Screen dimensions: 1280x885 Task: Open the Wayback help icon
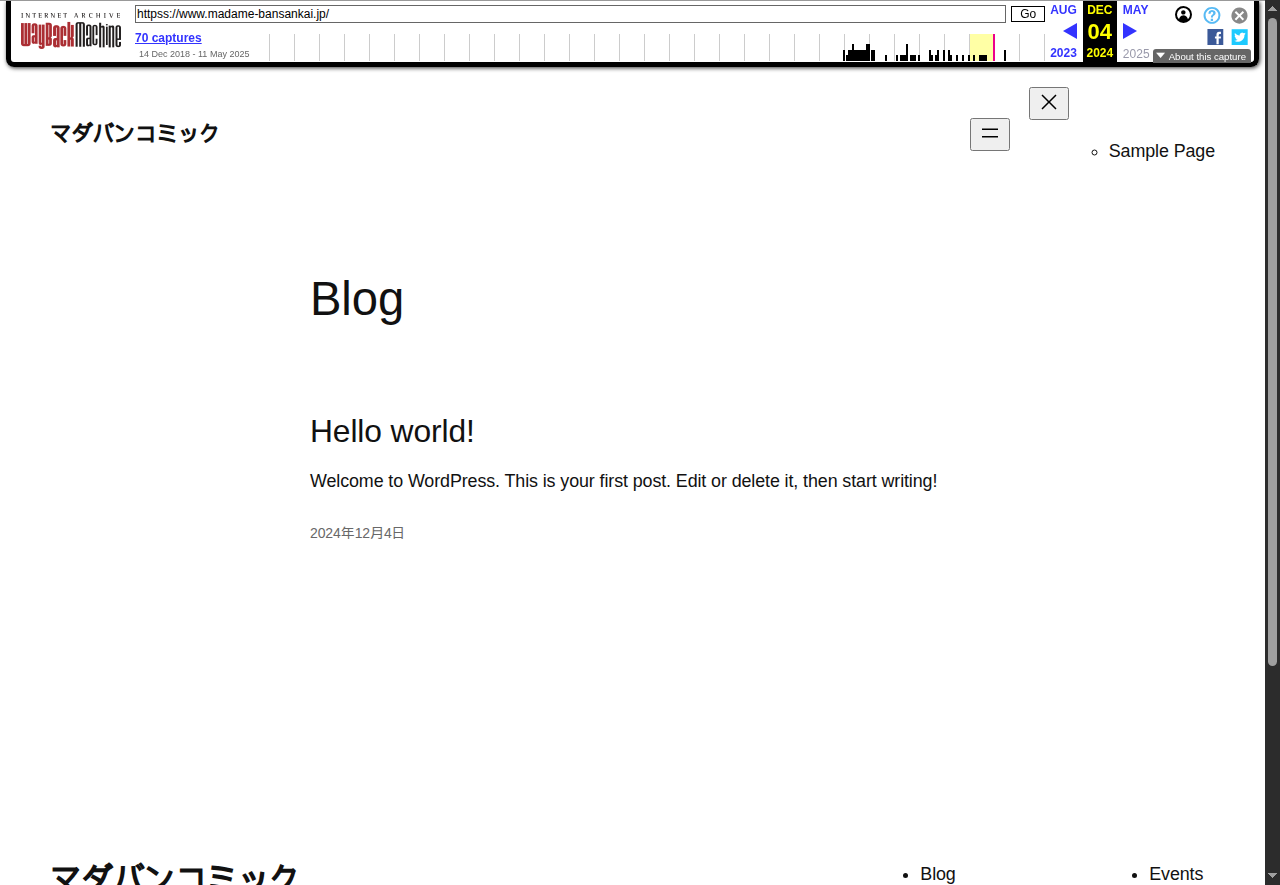click(x=1211, y=15)
